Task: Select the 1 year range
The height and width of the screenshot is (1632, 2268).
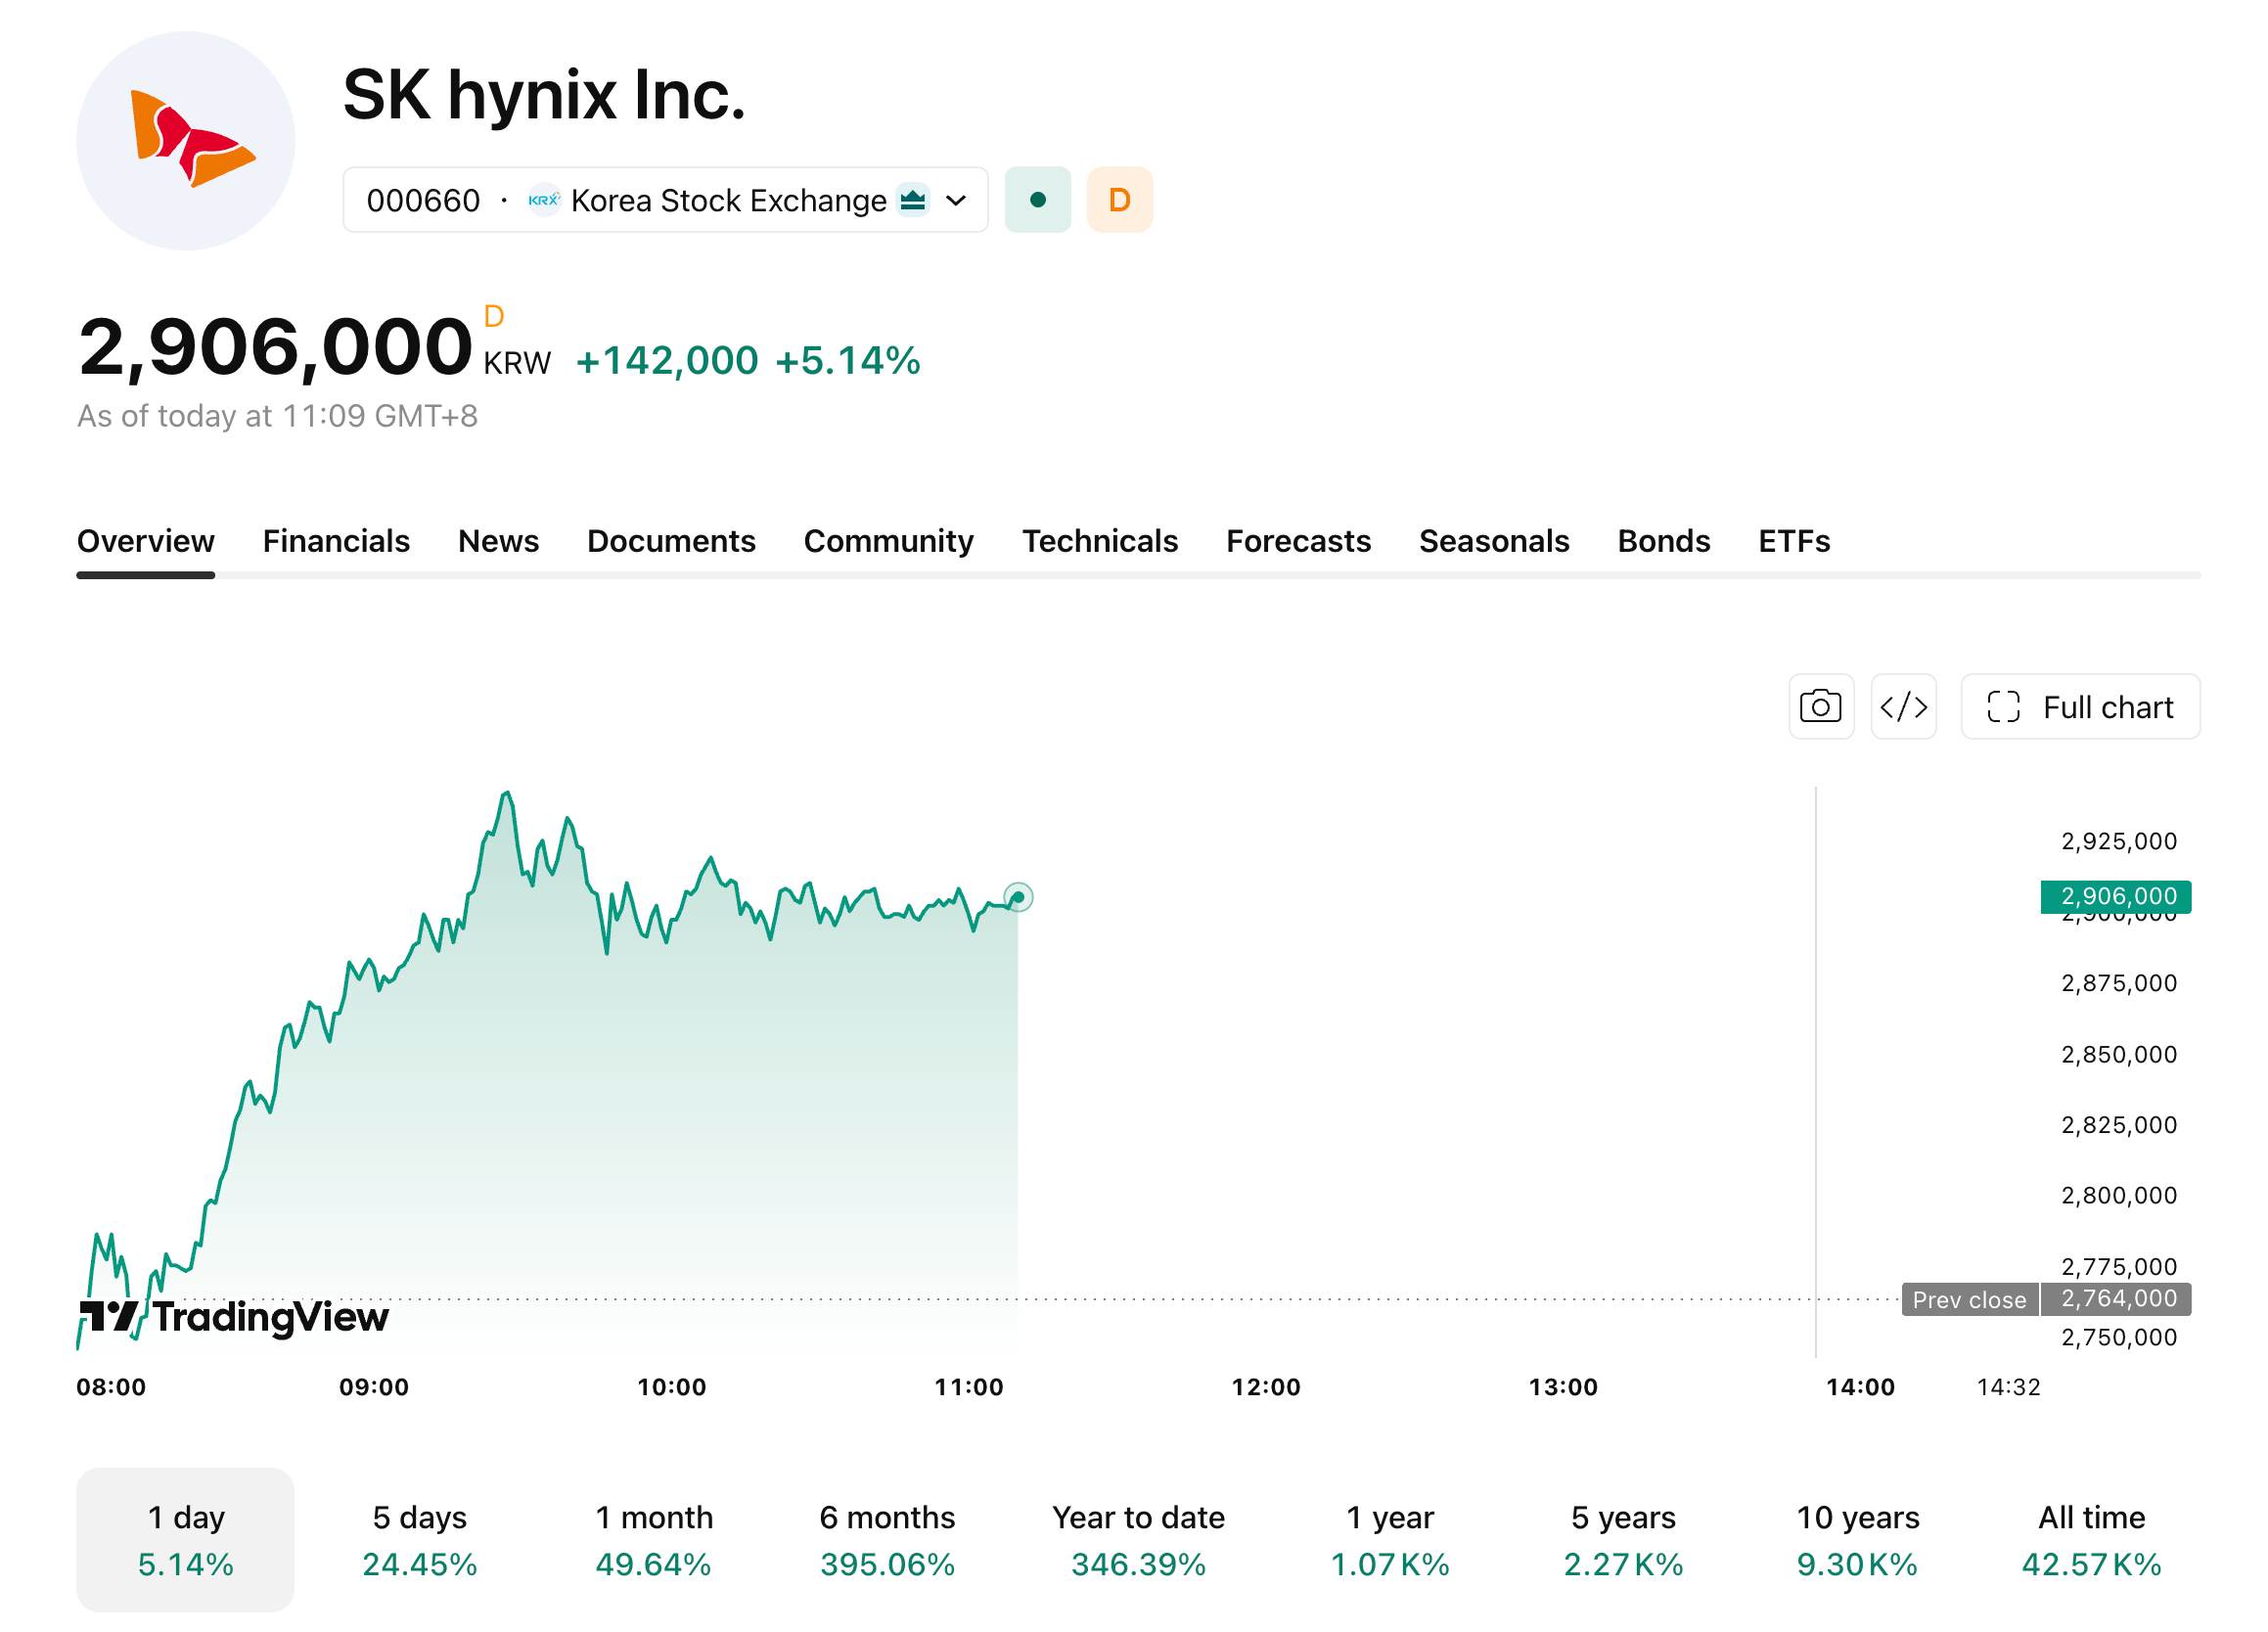Action: (x=1390, y=1540)
